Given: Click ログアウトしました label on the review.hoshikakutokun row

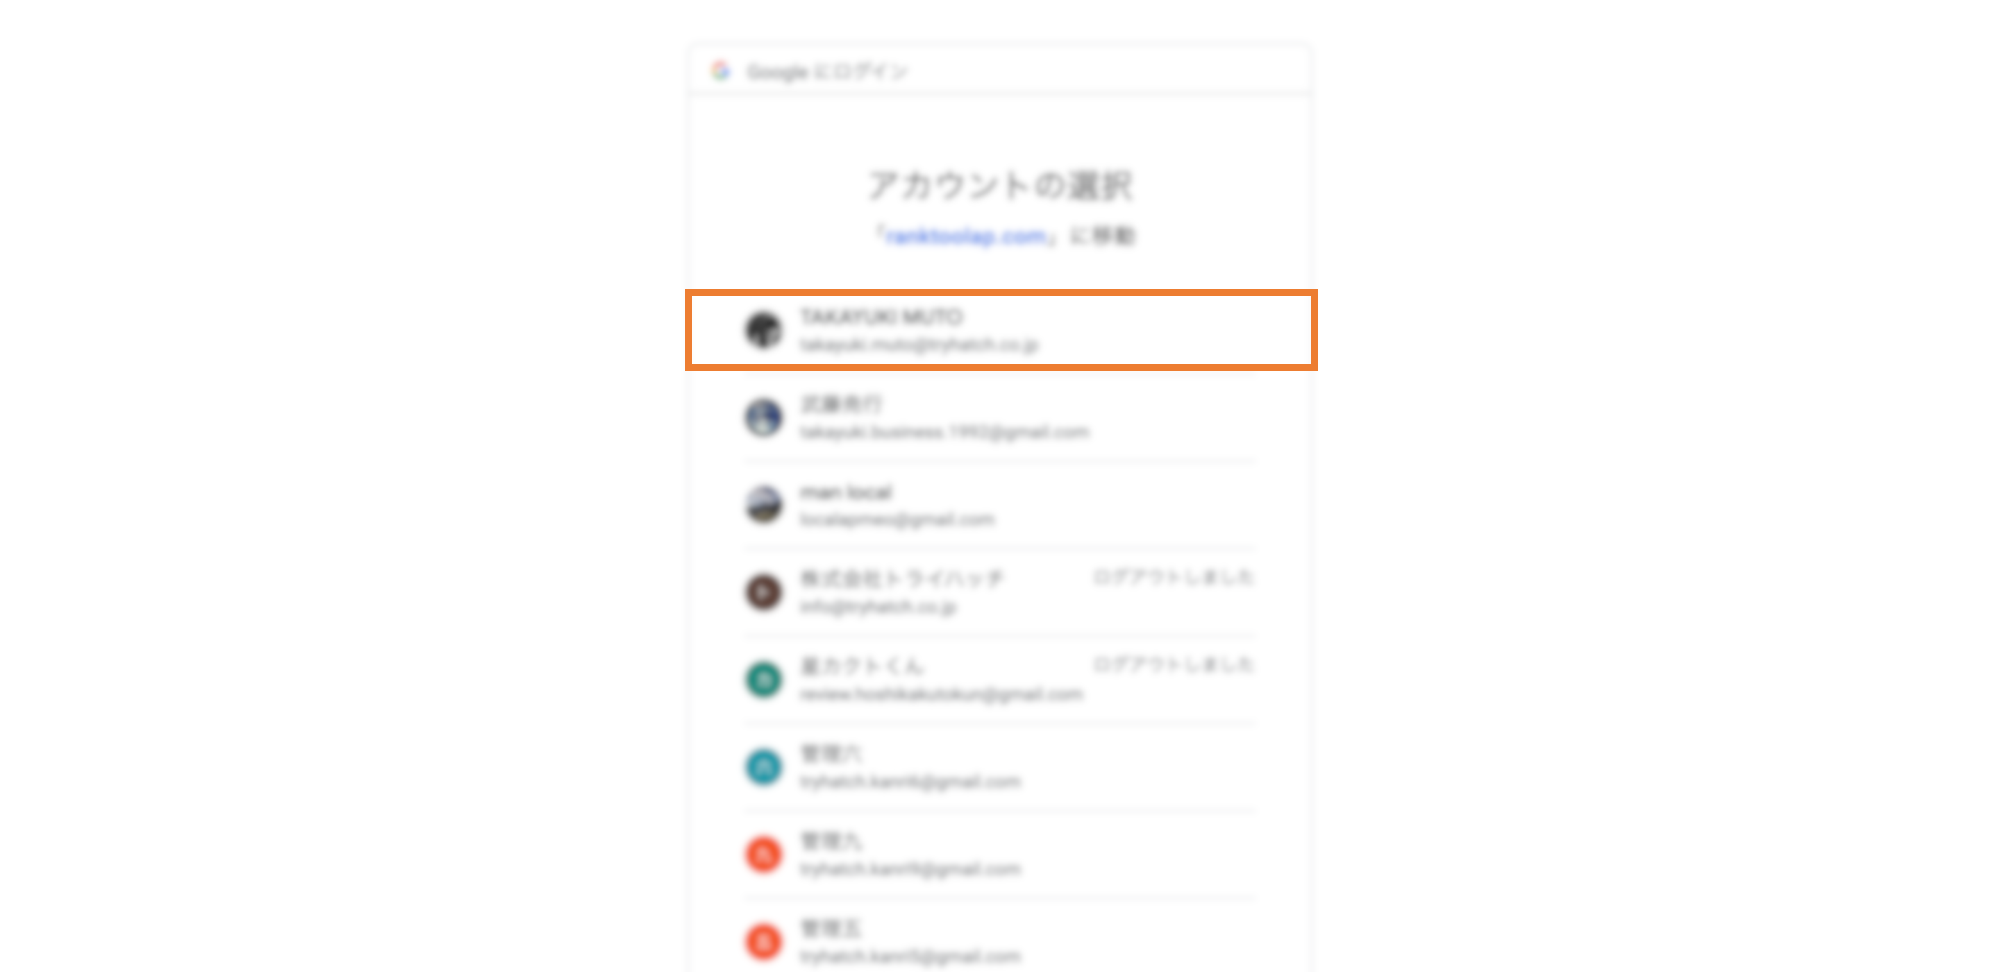Looking at the screenshot, I should tap(1172, 665).
